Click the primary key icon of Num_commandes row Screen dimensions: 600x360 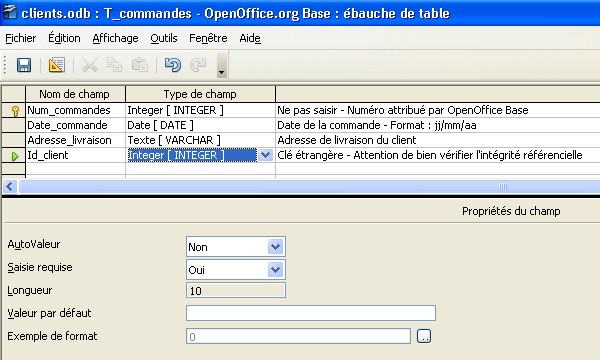coord(15,111)
